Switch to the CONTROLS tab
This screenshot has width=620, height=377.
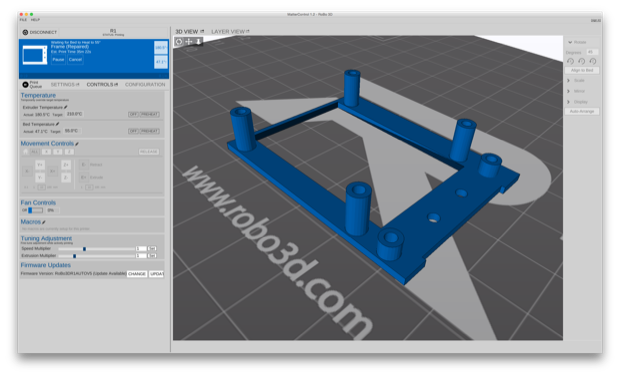102,85
